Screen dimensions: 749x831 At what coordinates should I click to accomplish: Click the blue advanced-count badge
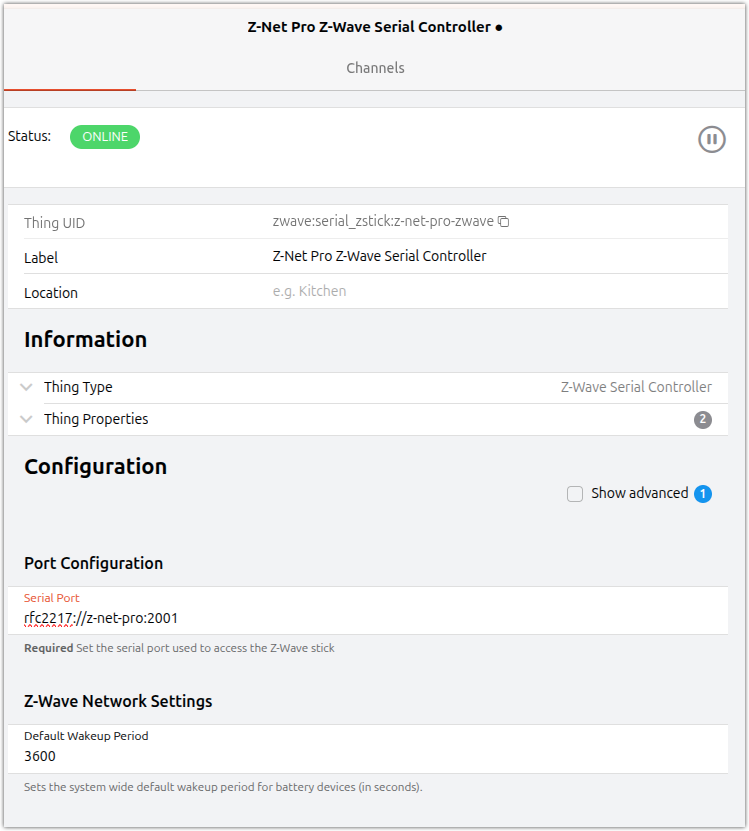(x=703, y=494)
